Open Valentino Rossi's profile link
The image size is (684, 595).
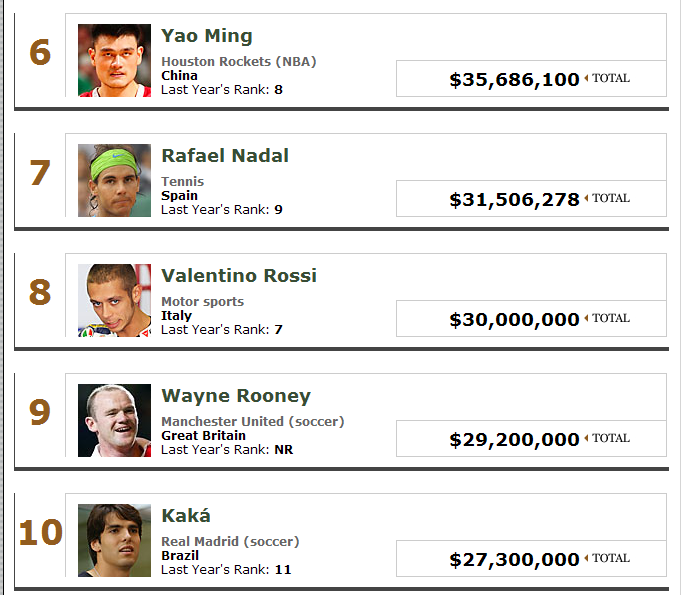[239, 276]
